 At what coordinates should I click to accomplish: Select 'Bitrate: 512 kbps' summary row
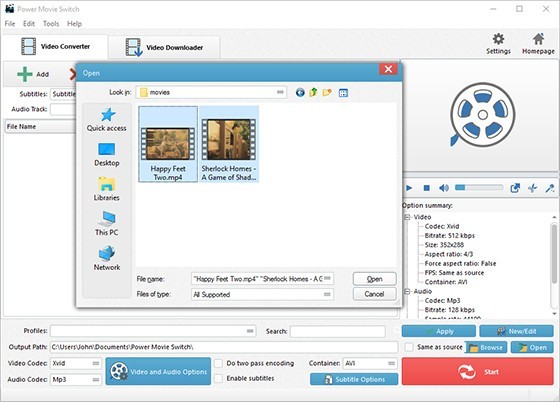click(x=450, y=236)
